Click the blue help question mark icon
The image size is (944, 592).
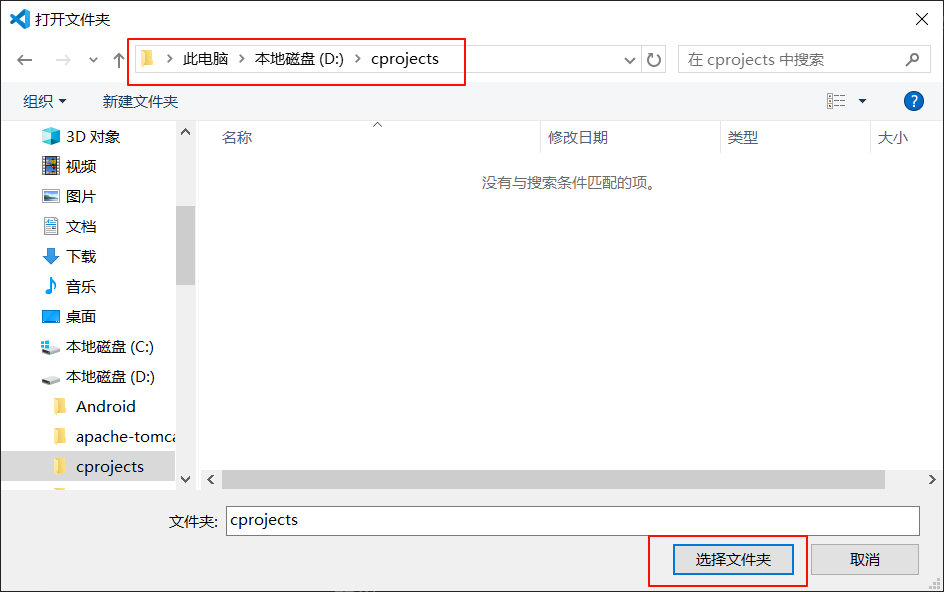(913, 100)
